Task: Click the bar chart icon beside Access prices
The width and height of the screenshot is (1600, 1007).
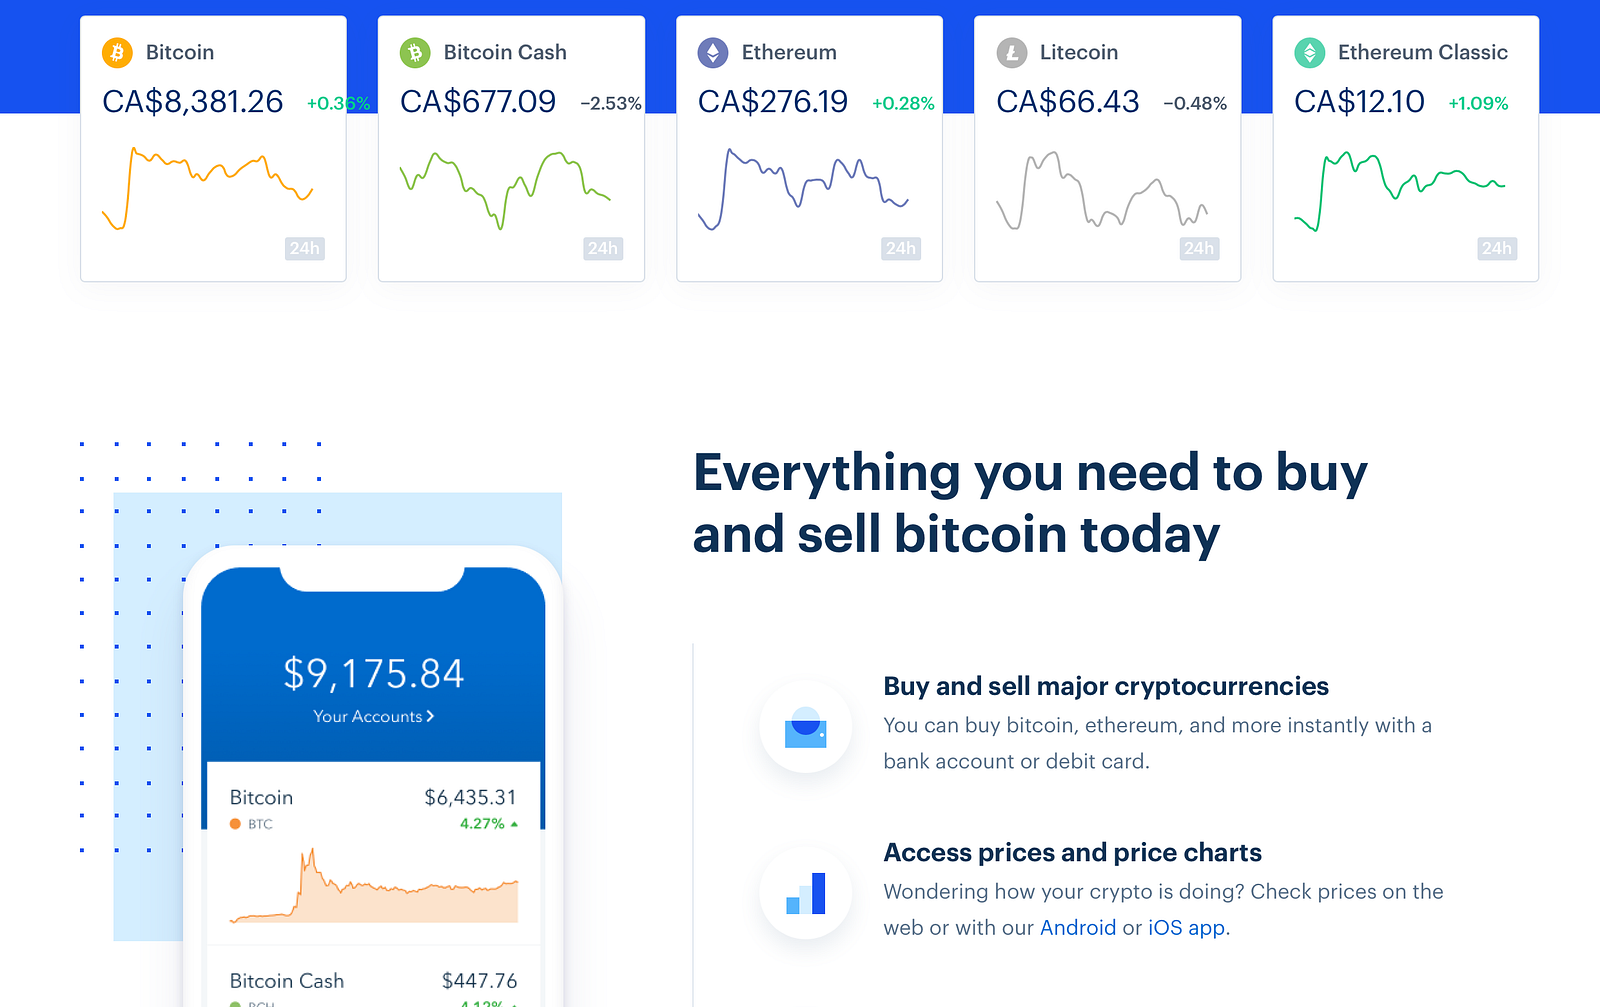Action: coord(806,892)
